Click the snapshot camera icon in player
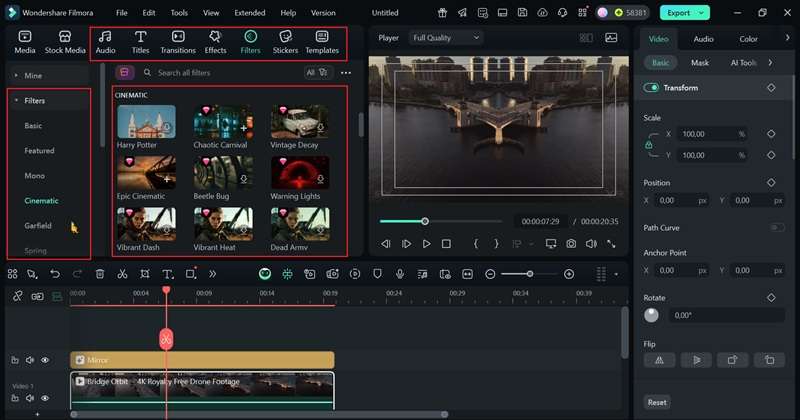 coord(571,244)
